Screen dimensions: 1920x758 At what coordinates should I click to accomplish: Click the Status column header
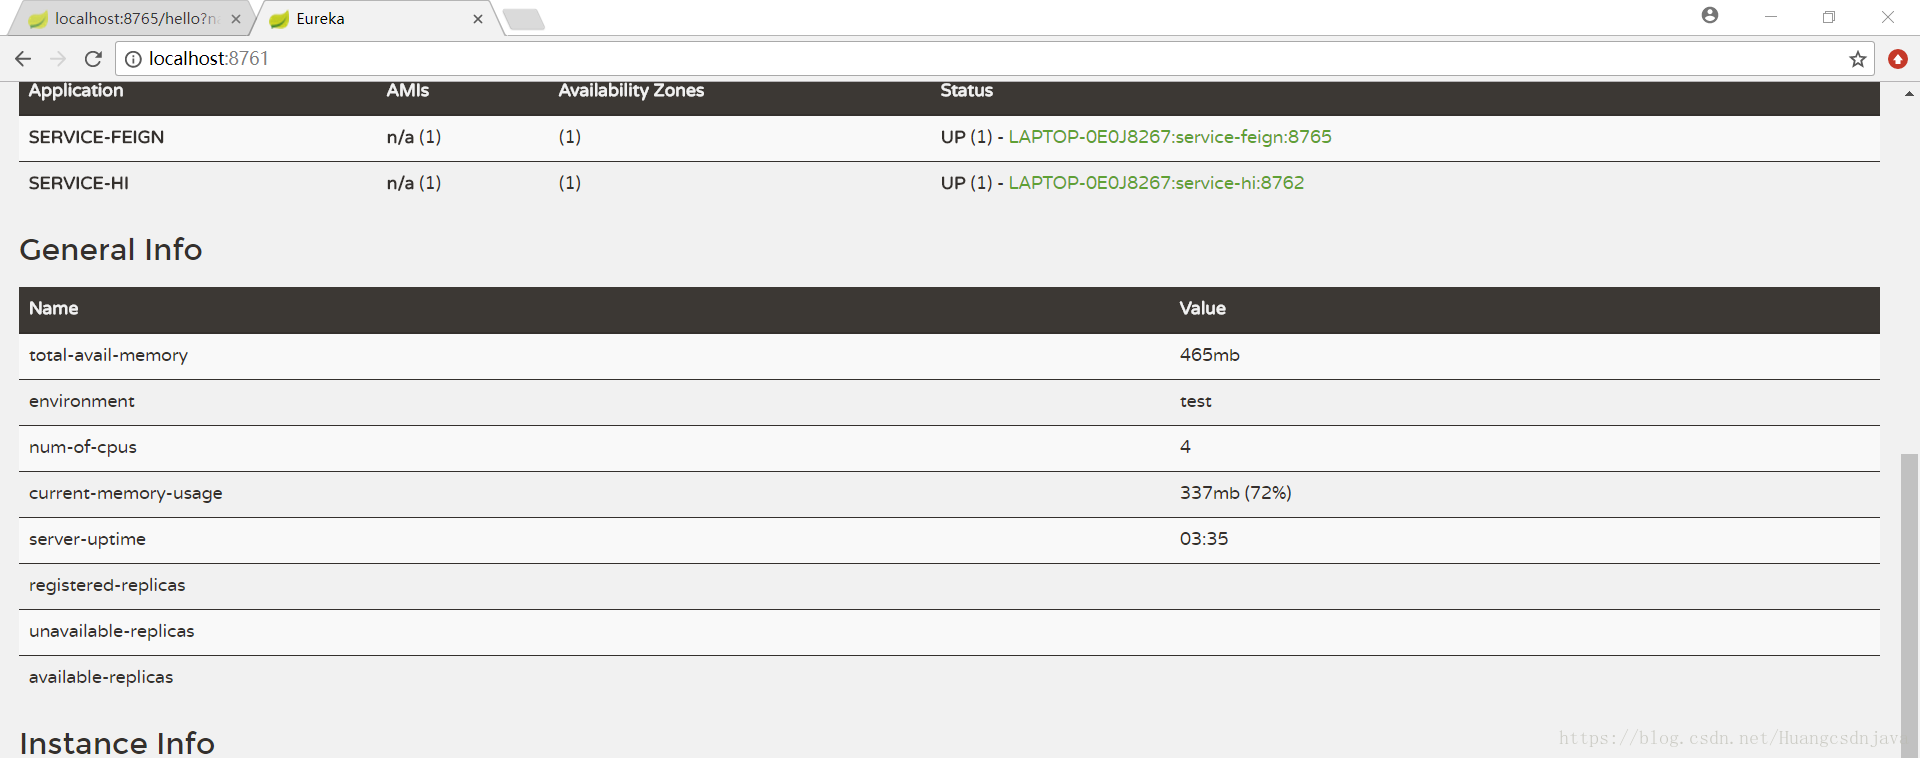[966, 91]
